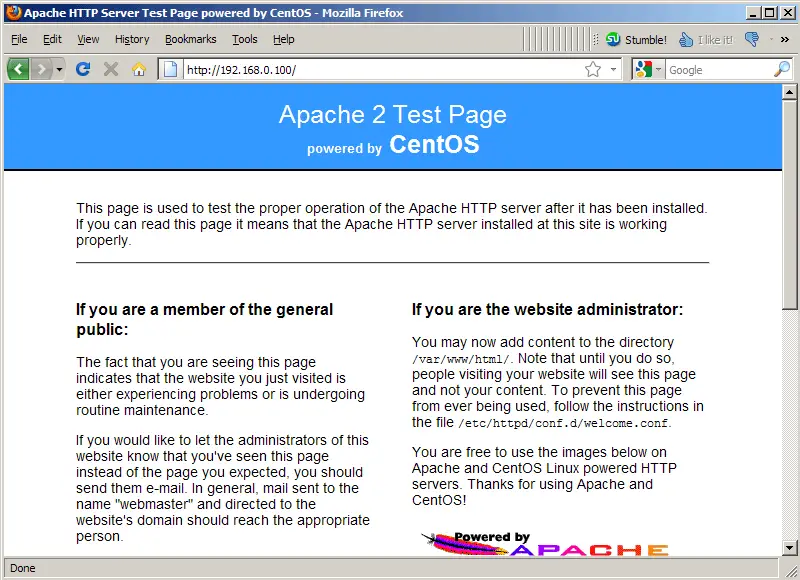800x580 pixels.
Task: Open the Tools menu
Action: pyautogui.click(x=244, y=39)
